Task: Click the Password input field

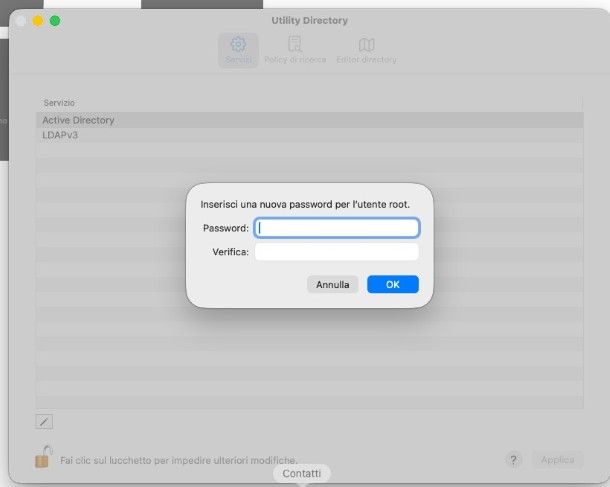Action: click(337, 228)
